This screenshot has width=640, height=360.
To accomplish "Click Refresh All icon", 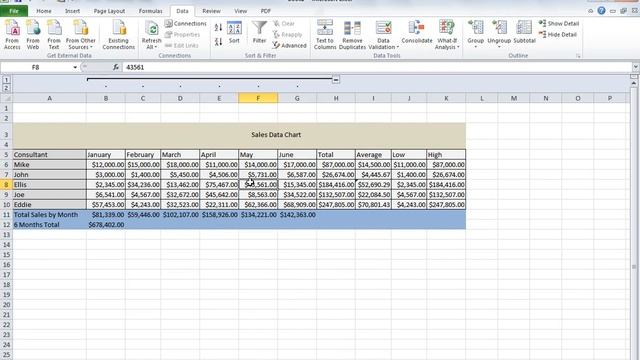I will coord(151,36).
